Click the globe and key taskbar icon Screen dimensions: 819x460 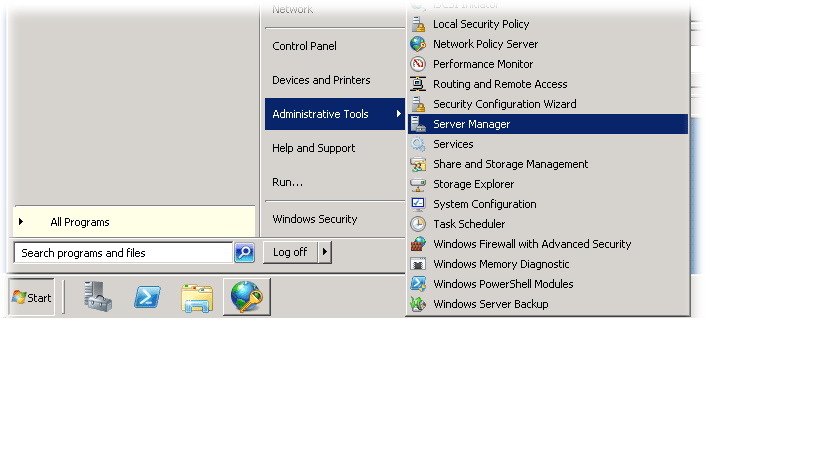[246, 297]
